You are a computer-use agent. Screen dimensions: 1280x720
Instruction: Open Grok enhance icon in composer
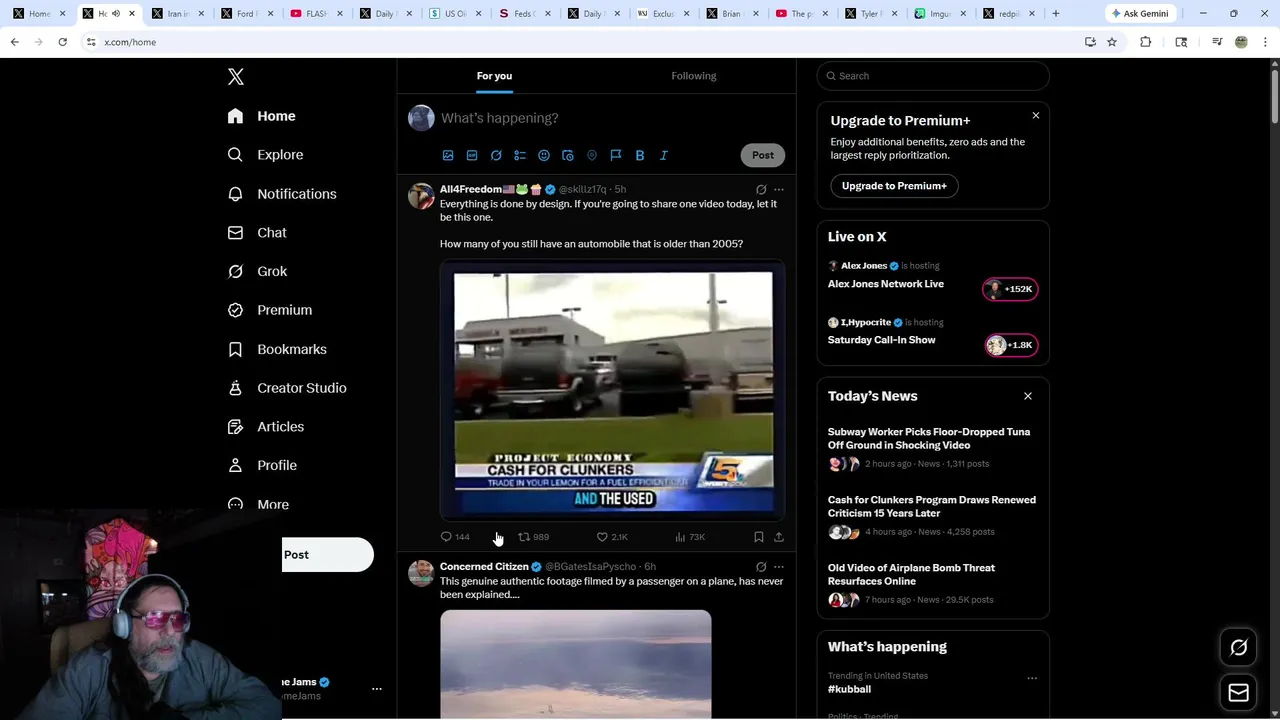click(x=496, y=155)
